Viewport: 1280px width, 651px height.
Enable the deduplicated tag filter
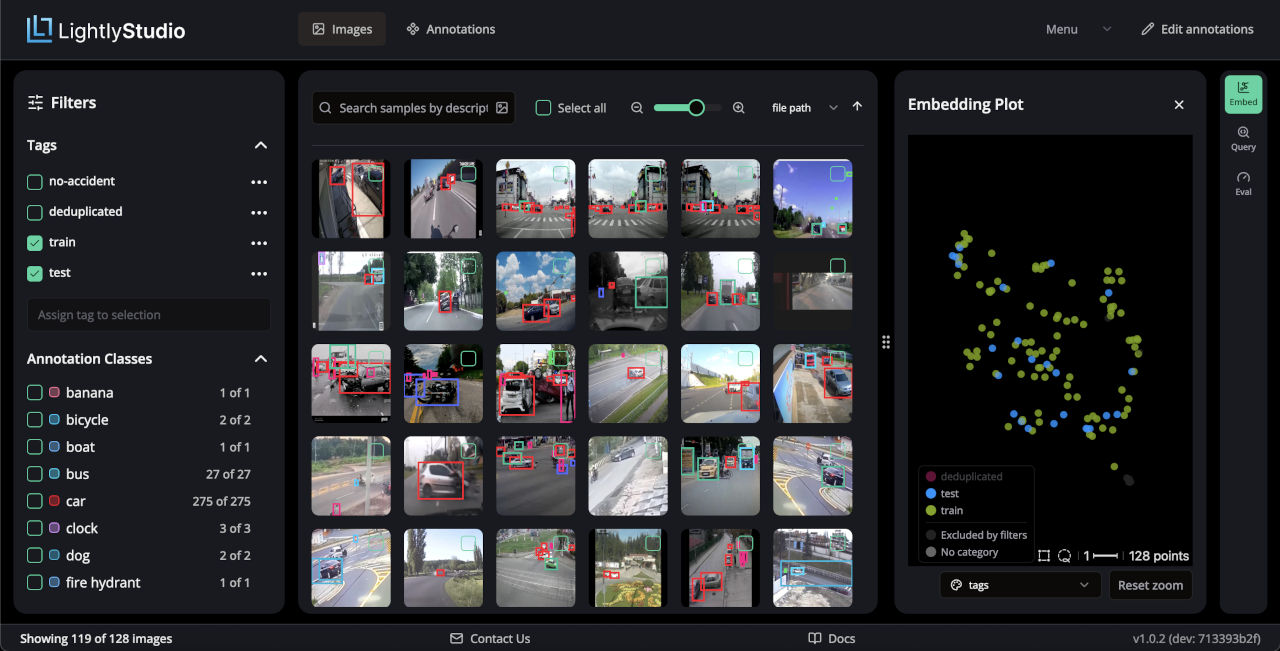[x=35, y=212]
